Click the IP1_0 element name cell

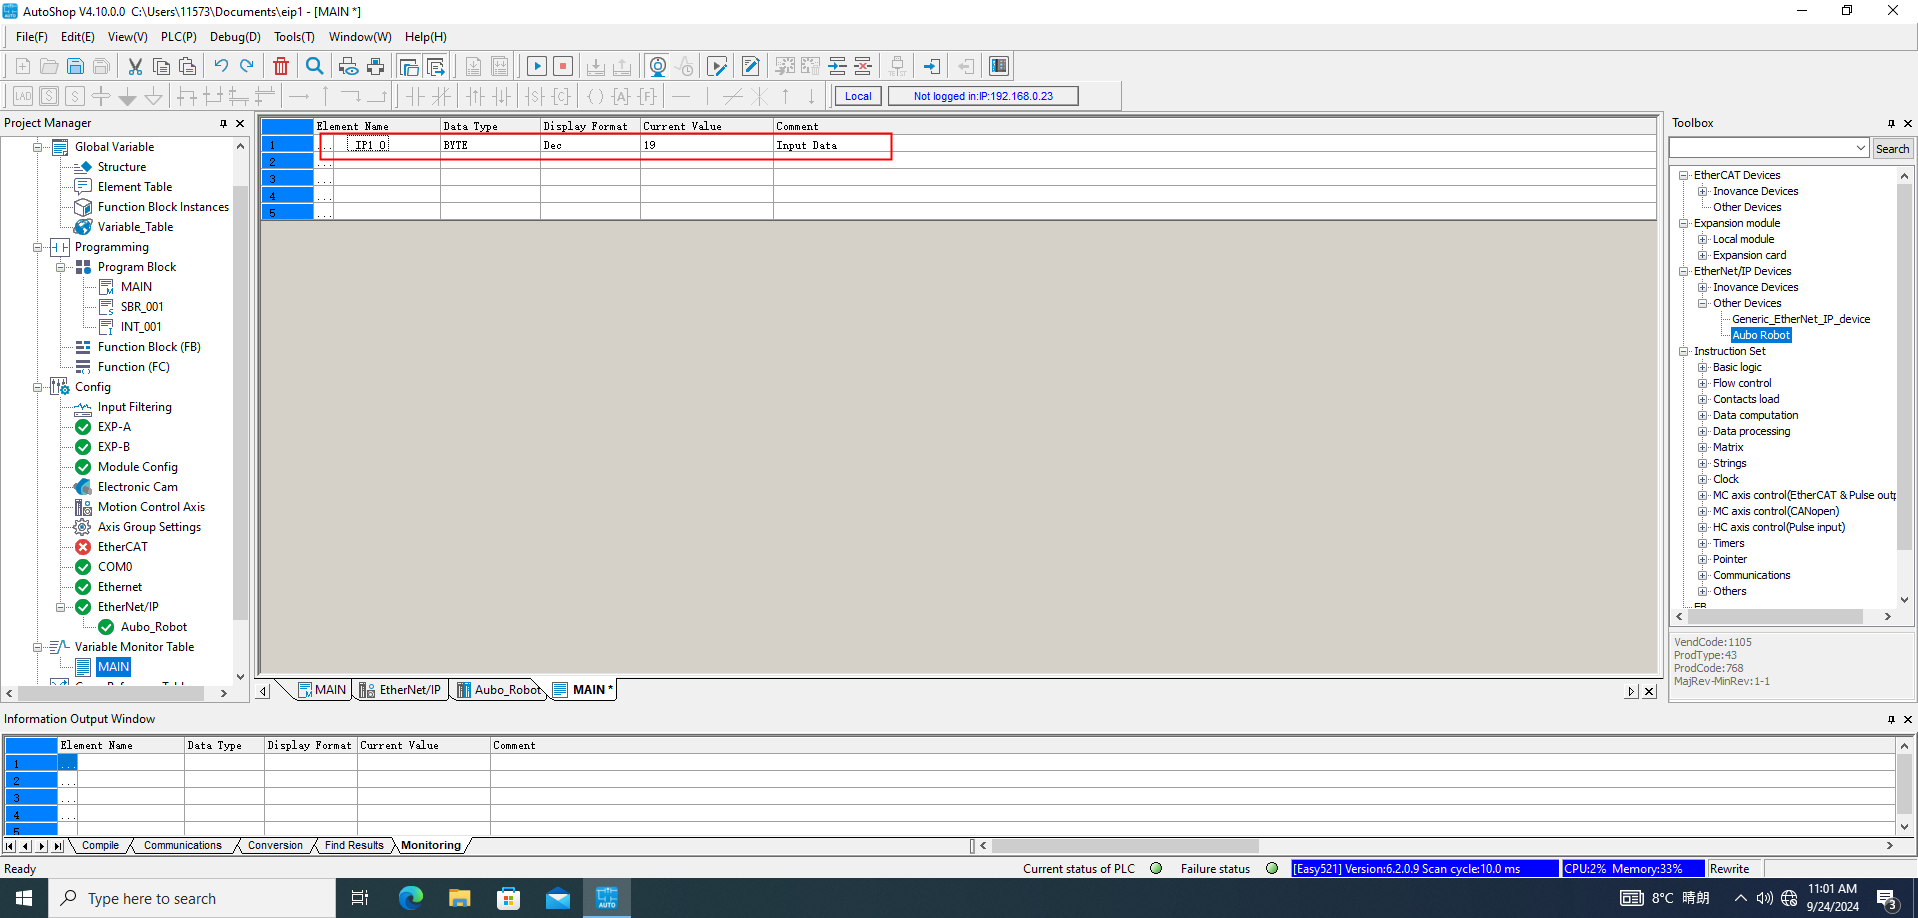pyautogui.click(x=386, y=145)
